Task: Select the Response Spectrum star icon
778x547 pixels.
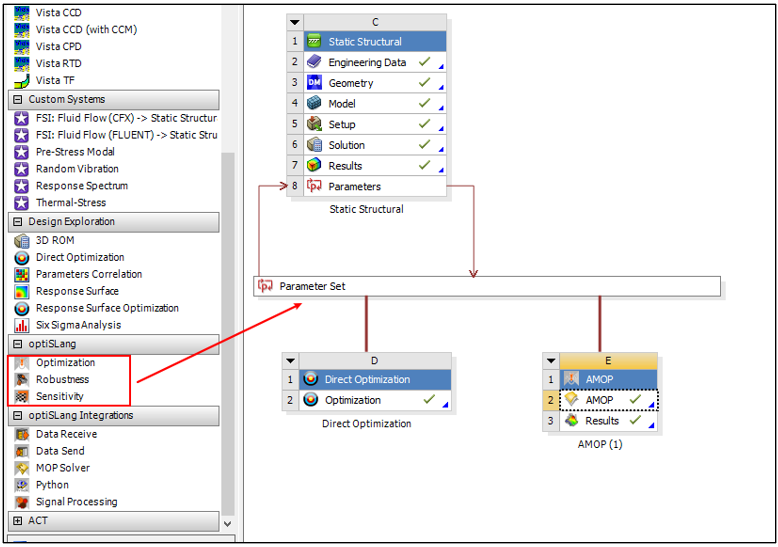Action: 21,186
